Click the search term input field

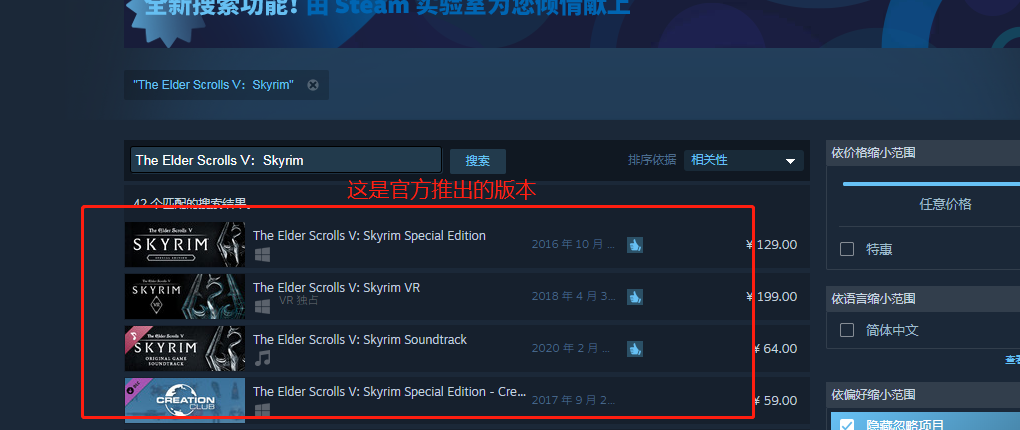click(x=286, y=160)
